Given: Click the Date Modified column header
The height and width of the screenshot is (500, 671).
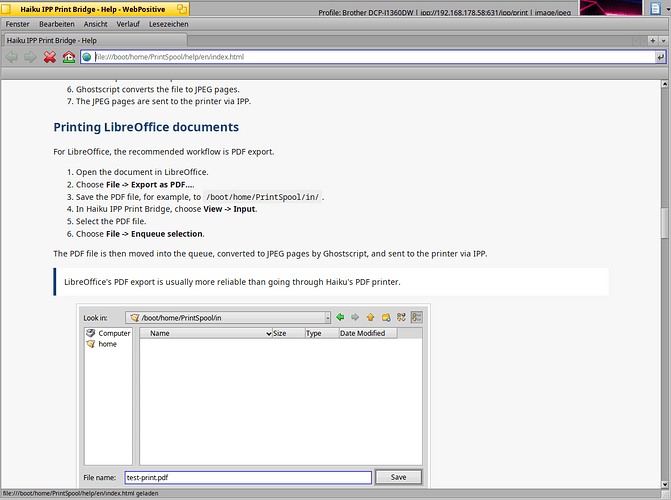Looking at the screenshot, I should click(368, 333).
